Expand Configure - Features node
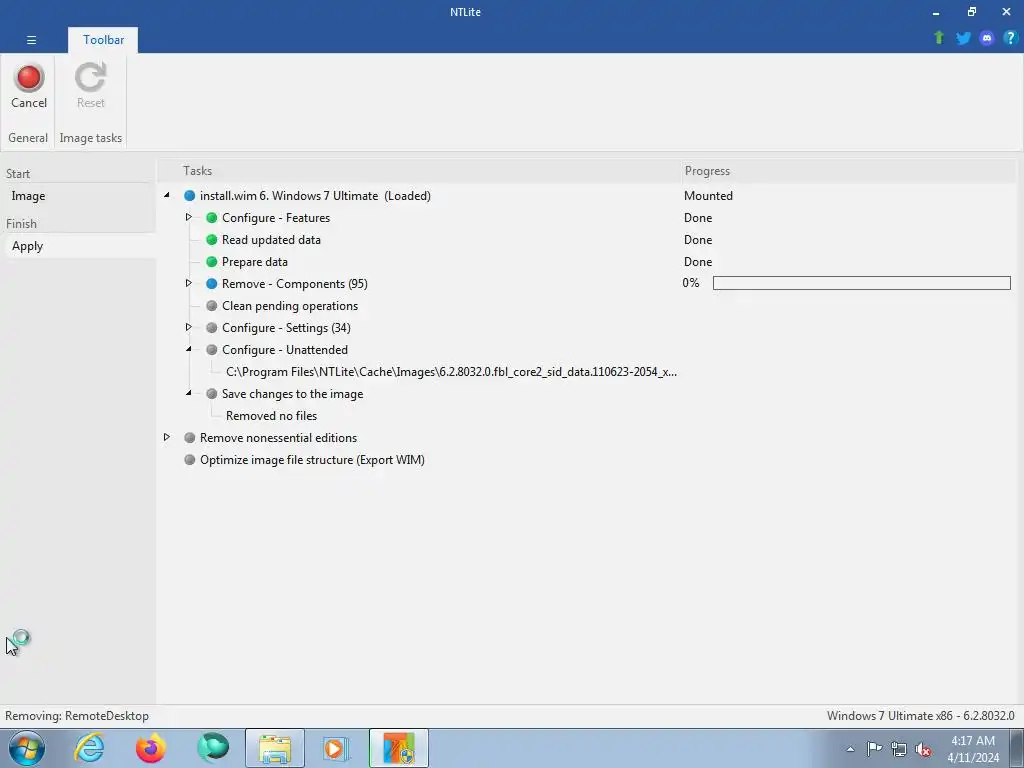Viewport: 1024px width, 768px height. pyautogui.click(x=189, y=217)
